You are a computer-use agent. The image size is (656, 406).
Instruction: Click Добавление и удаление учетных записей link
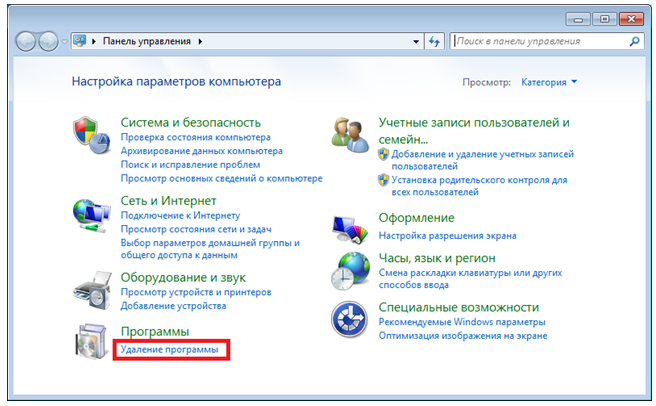482,160
